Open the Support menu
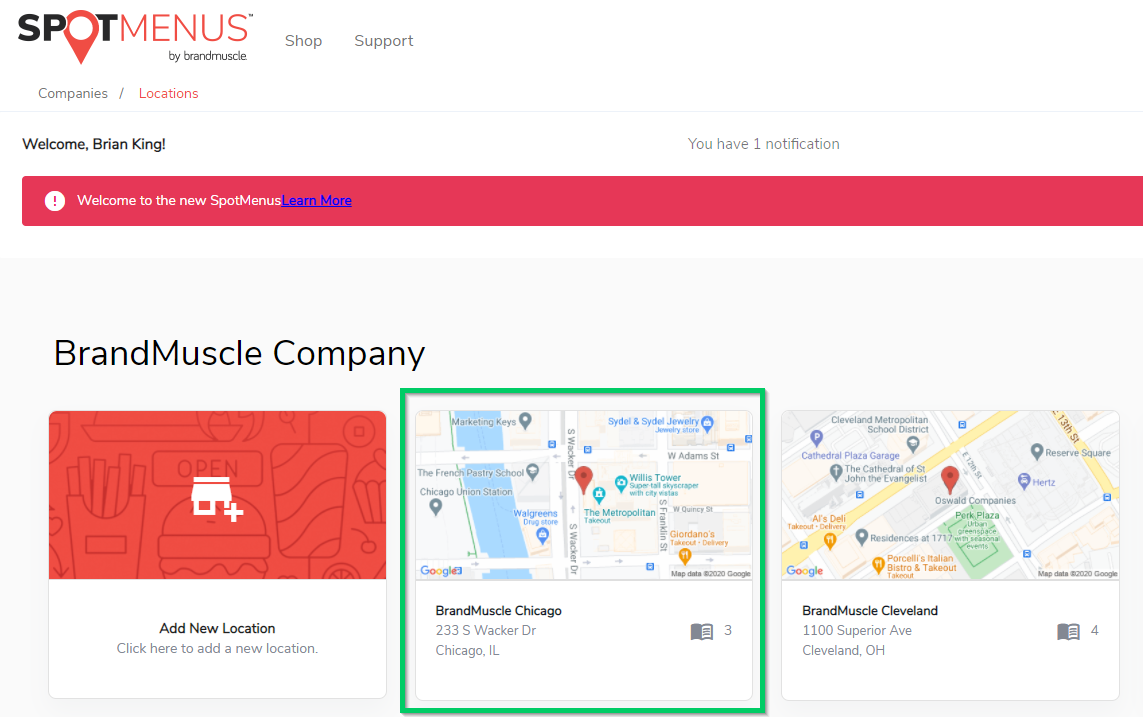This screenshot has height=717, width=1143. [383, 41]
